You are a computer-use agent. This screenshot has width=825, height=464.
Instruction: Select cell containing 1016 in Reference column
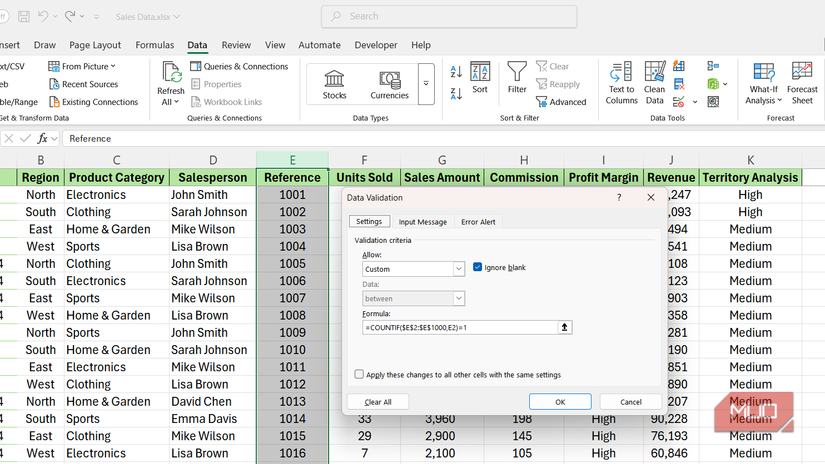click(x=293, y=453)
